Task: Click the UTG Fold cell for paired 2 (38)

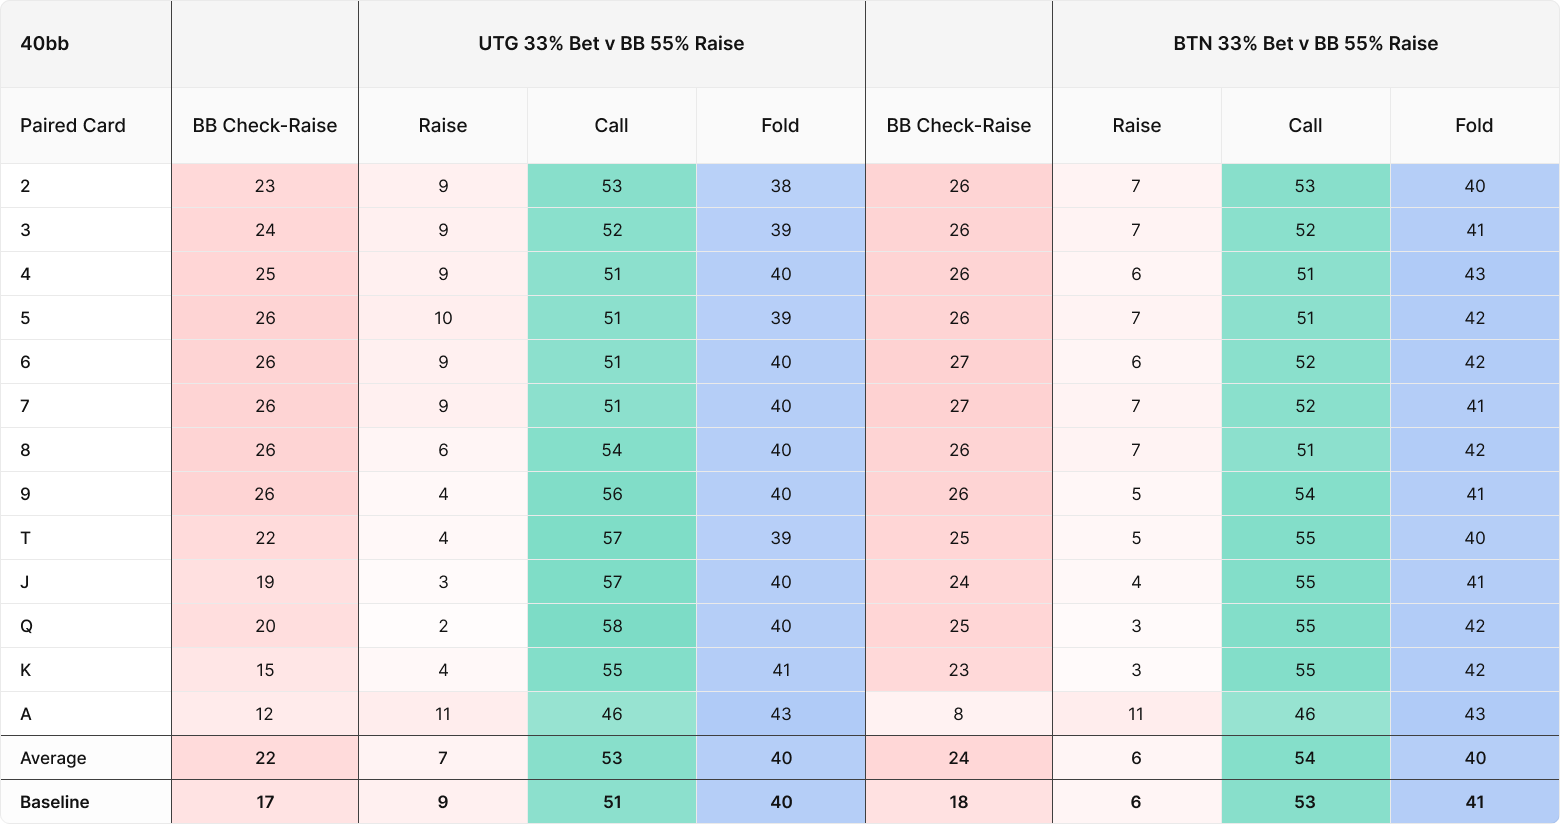Action: (781, 186)
